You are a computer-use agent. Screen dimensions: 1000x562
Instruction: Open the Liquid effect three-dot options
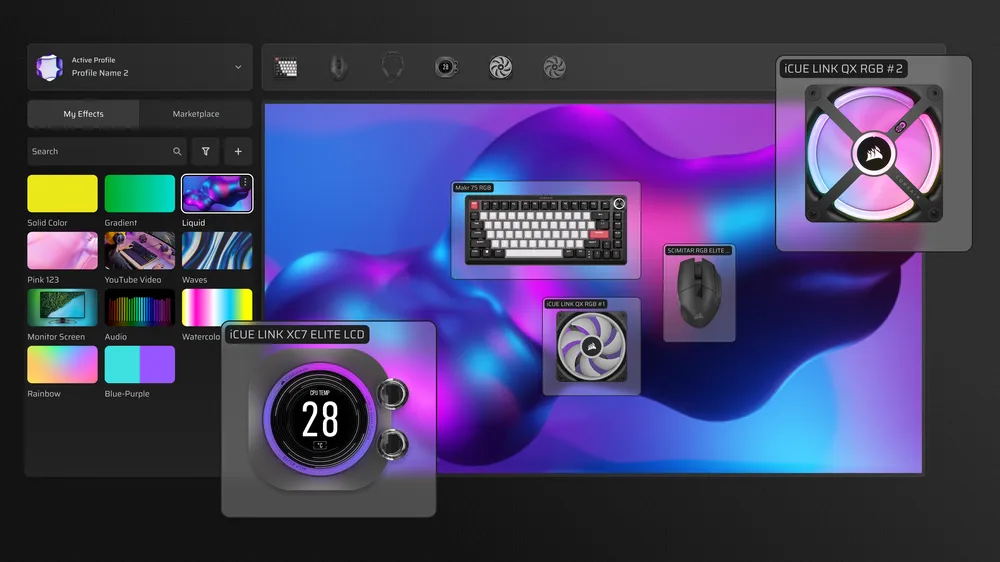coord(245,182)
